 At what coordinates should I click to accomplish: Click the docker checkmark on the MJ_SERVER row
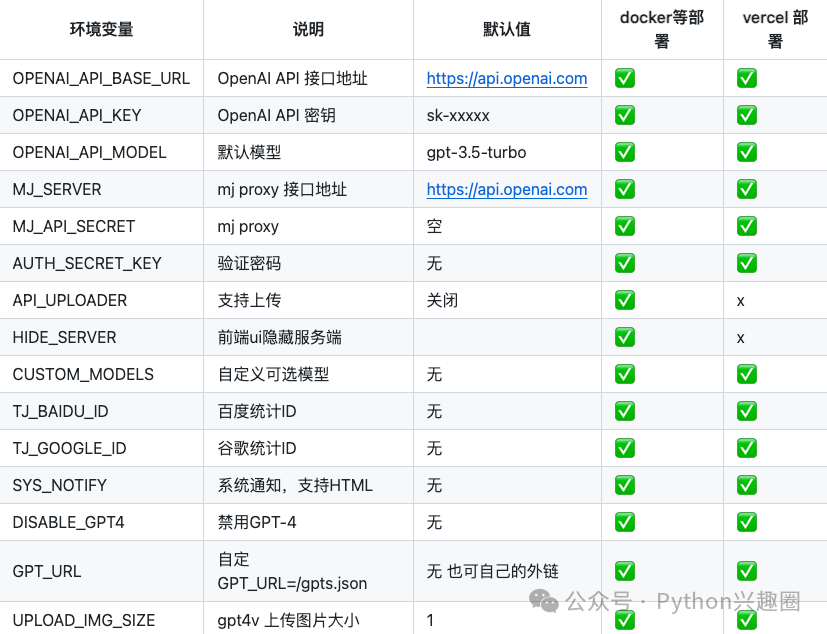coord(624,189)
